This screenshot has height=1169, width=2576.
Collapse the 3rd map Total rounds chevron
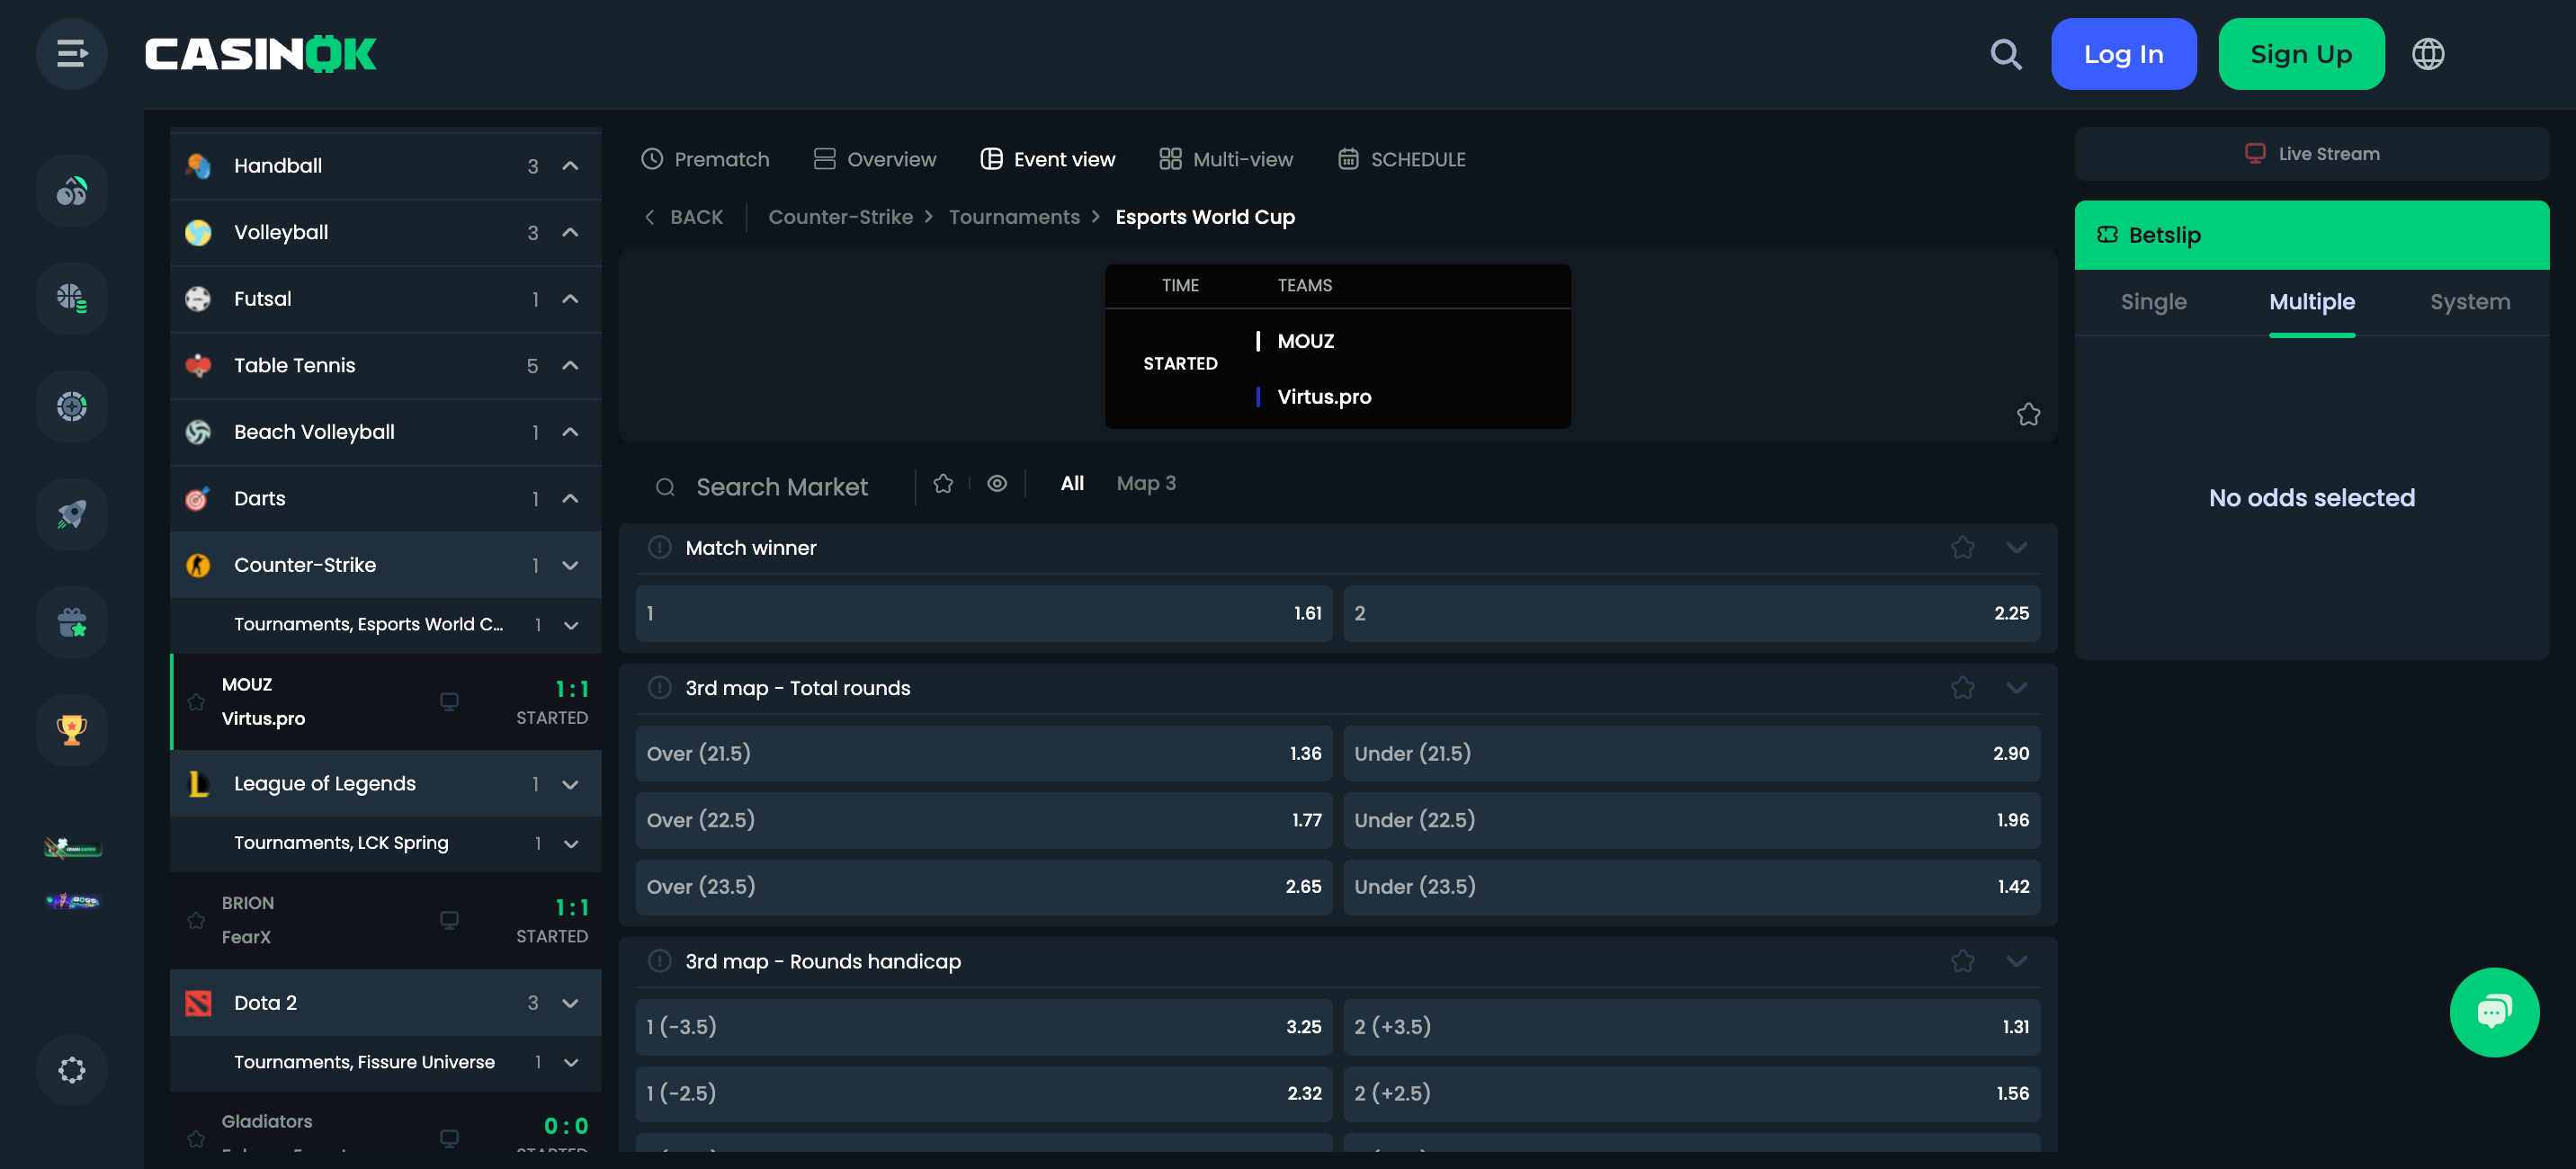click(2016, 687)
